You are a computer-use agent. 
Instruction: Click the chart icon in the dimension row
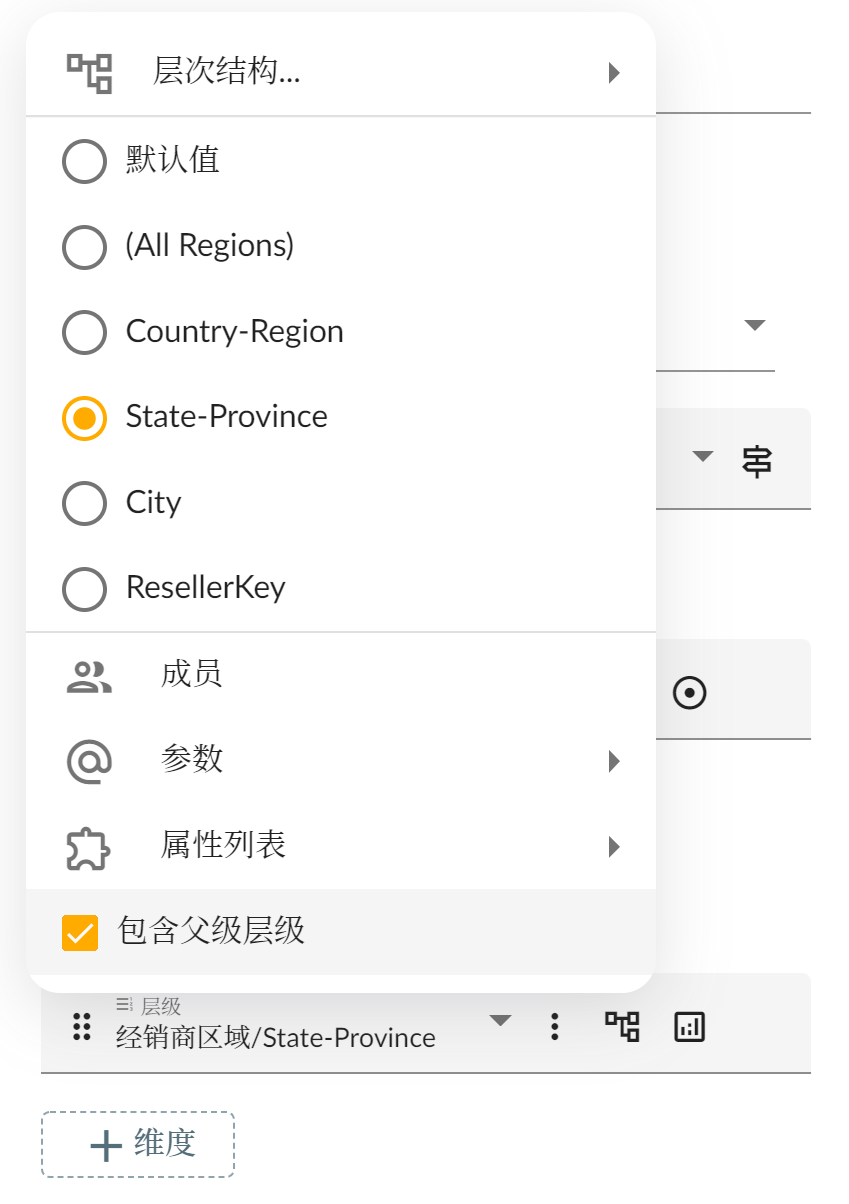tap(690, 1026)
